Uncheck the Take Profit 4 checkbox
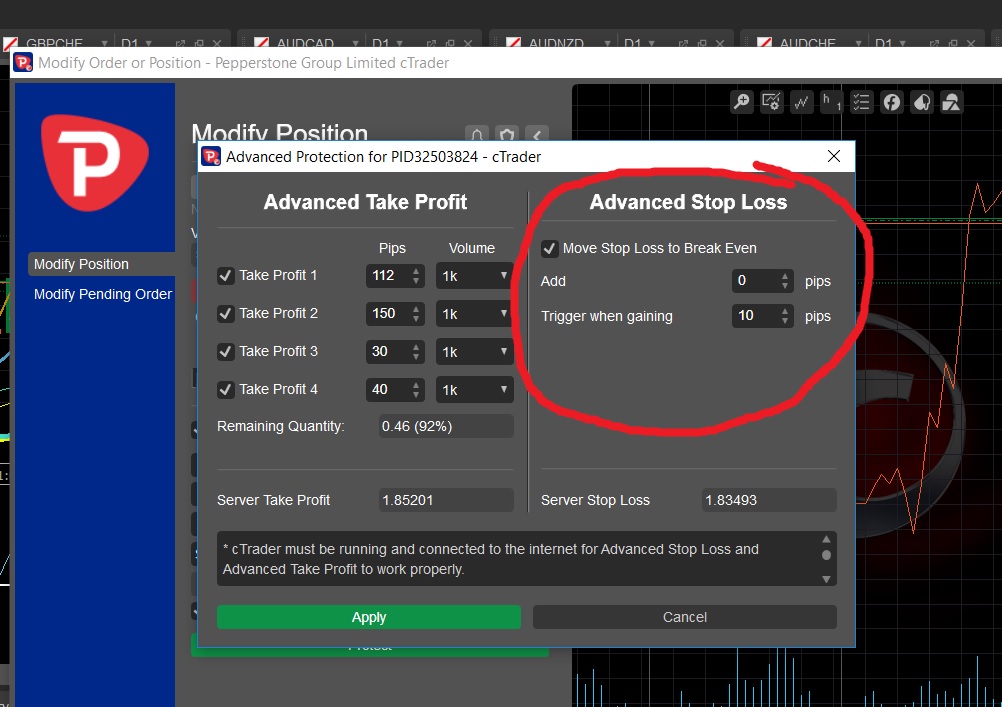The width and height of the screenshot is (1002, 707). (x=226, y=389)
